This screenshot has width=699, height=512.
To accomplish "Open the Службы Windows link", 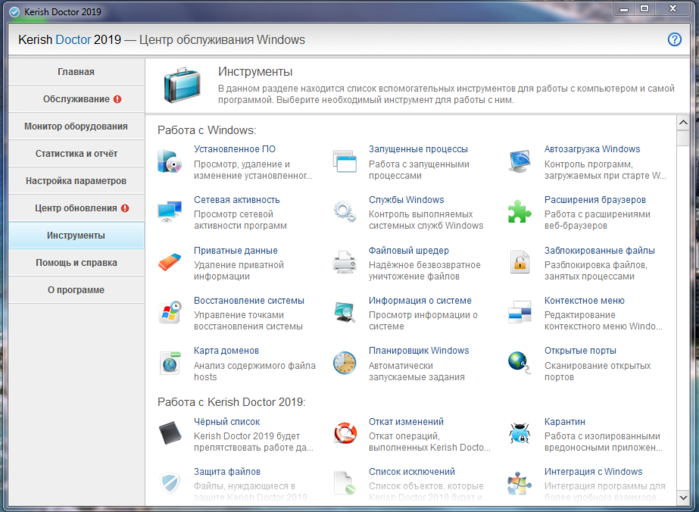I will click(406, 200).
